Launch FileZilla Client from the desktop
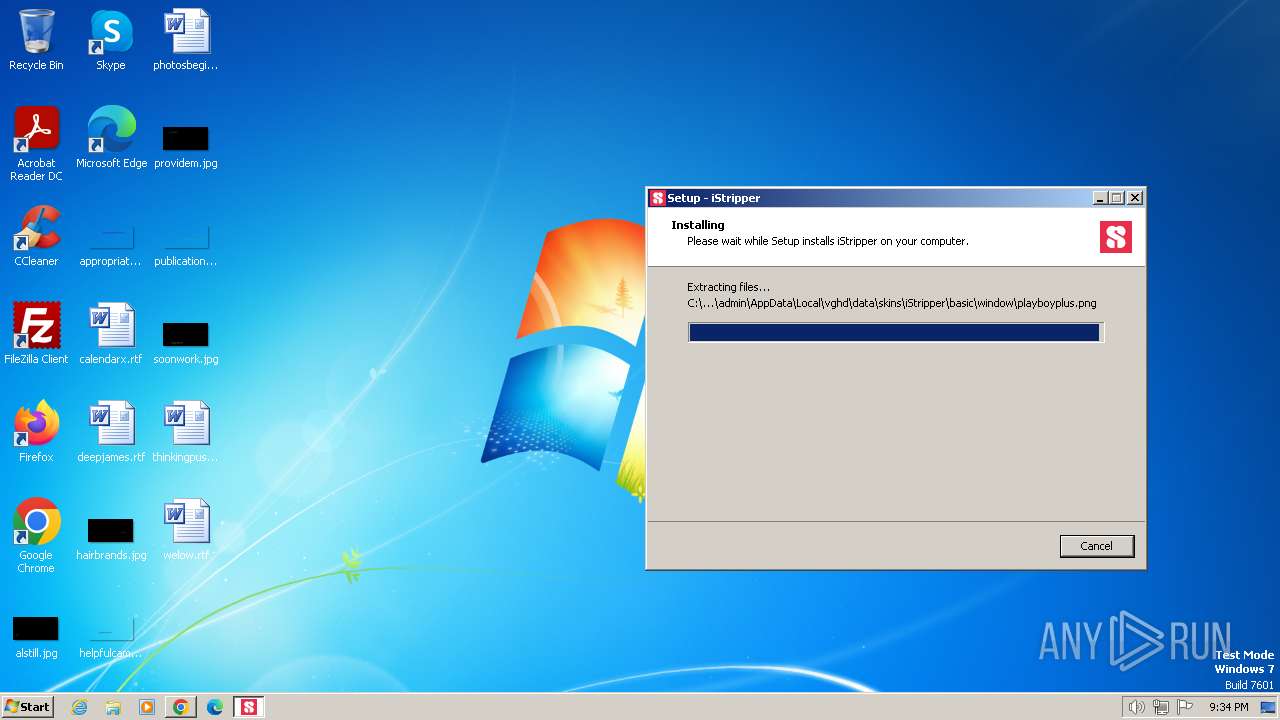 click(x=36, y=334)
